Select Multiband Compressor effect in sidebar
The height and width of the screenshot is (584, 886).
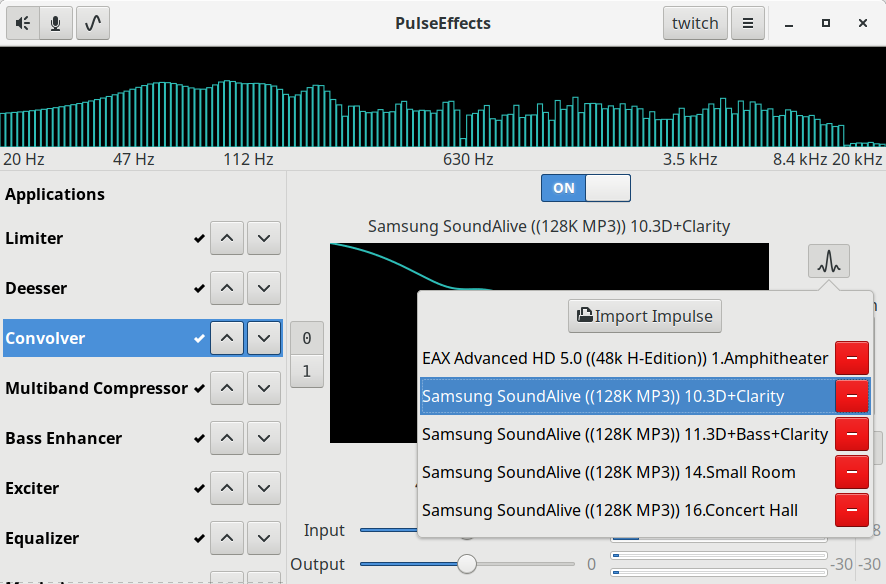pos(105,388)
